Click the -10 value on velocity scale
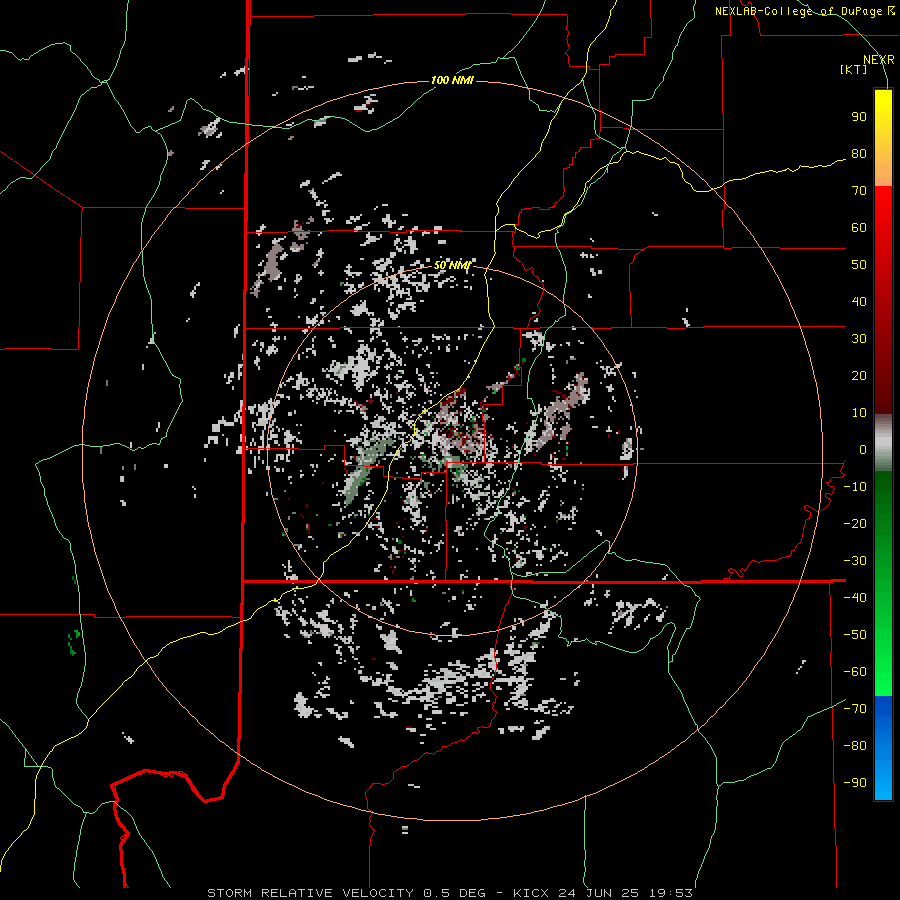Image resolution: width=900 pixels, height=900 pixels. click(855, 487)
